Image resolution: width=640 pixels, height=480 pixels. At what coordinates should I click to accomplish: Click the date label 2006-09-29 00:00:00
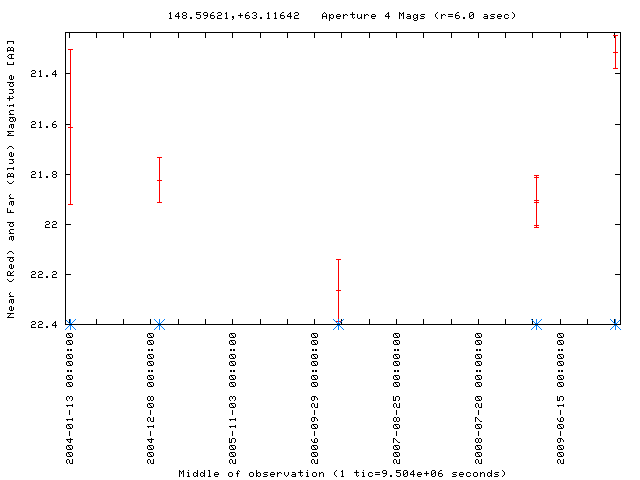tap(315, 398)
